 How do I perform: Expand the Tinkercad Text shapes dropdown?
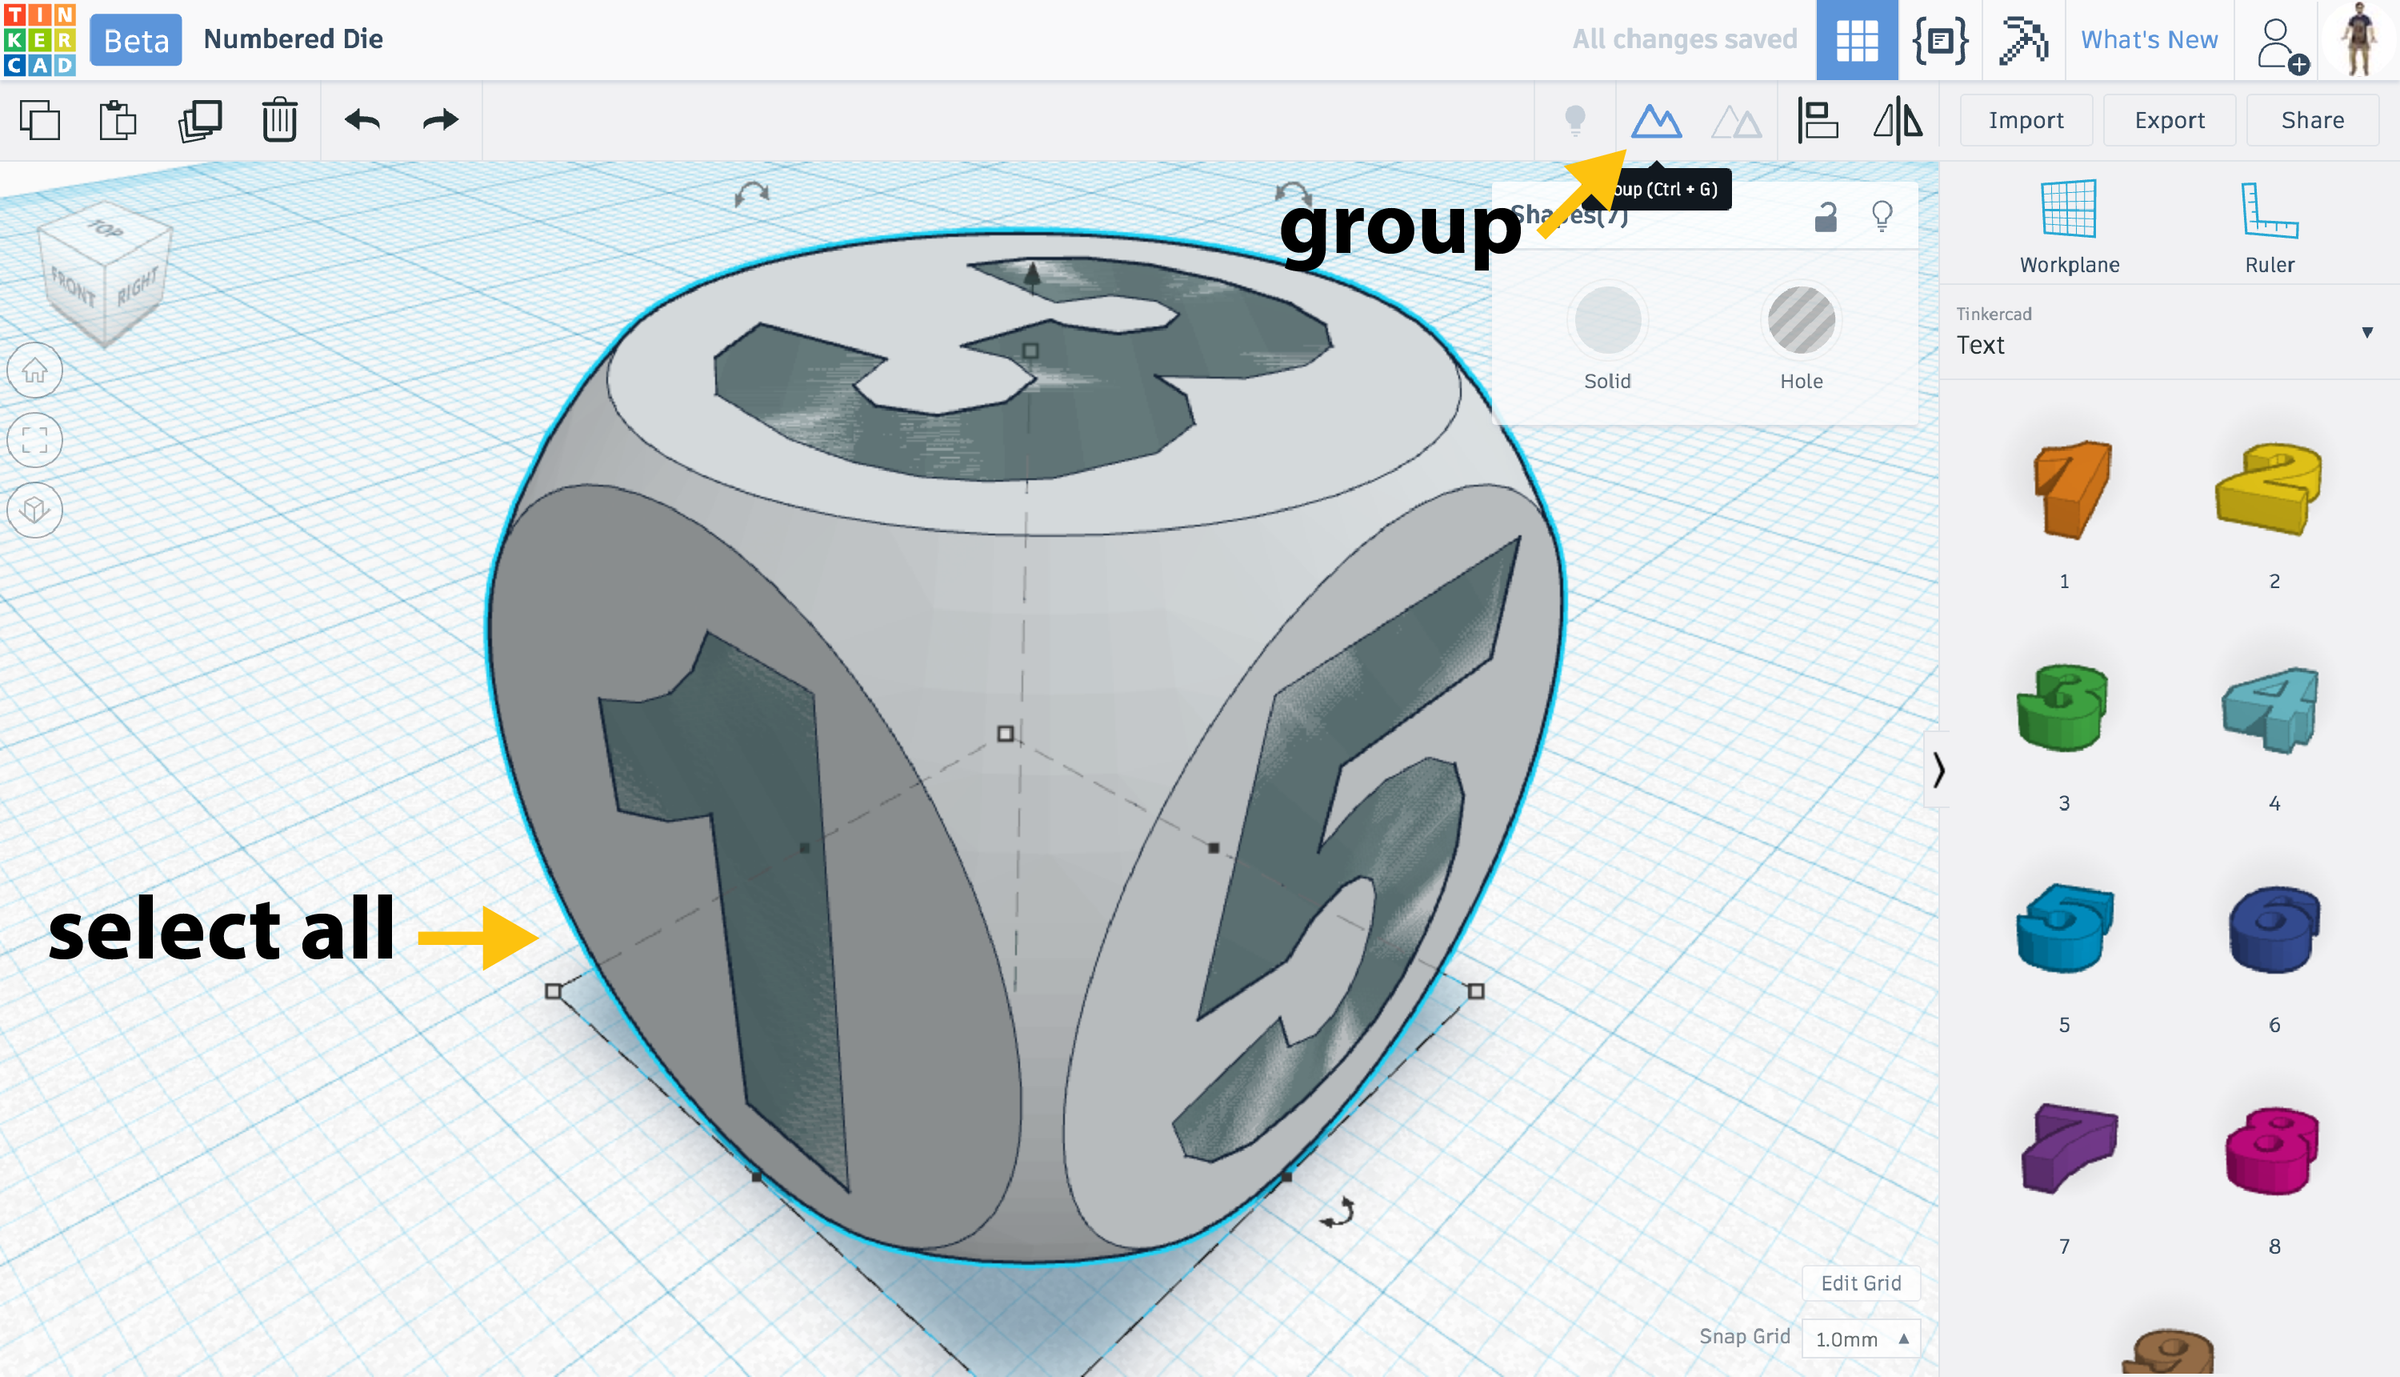[2366, 332]
